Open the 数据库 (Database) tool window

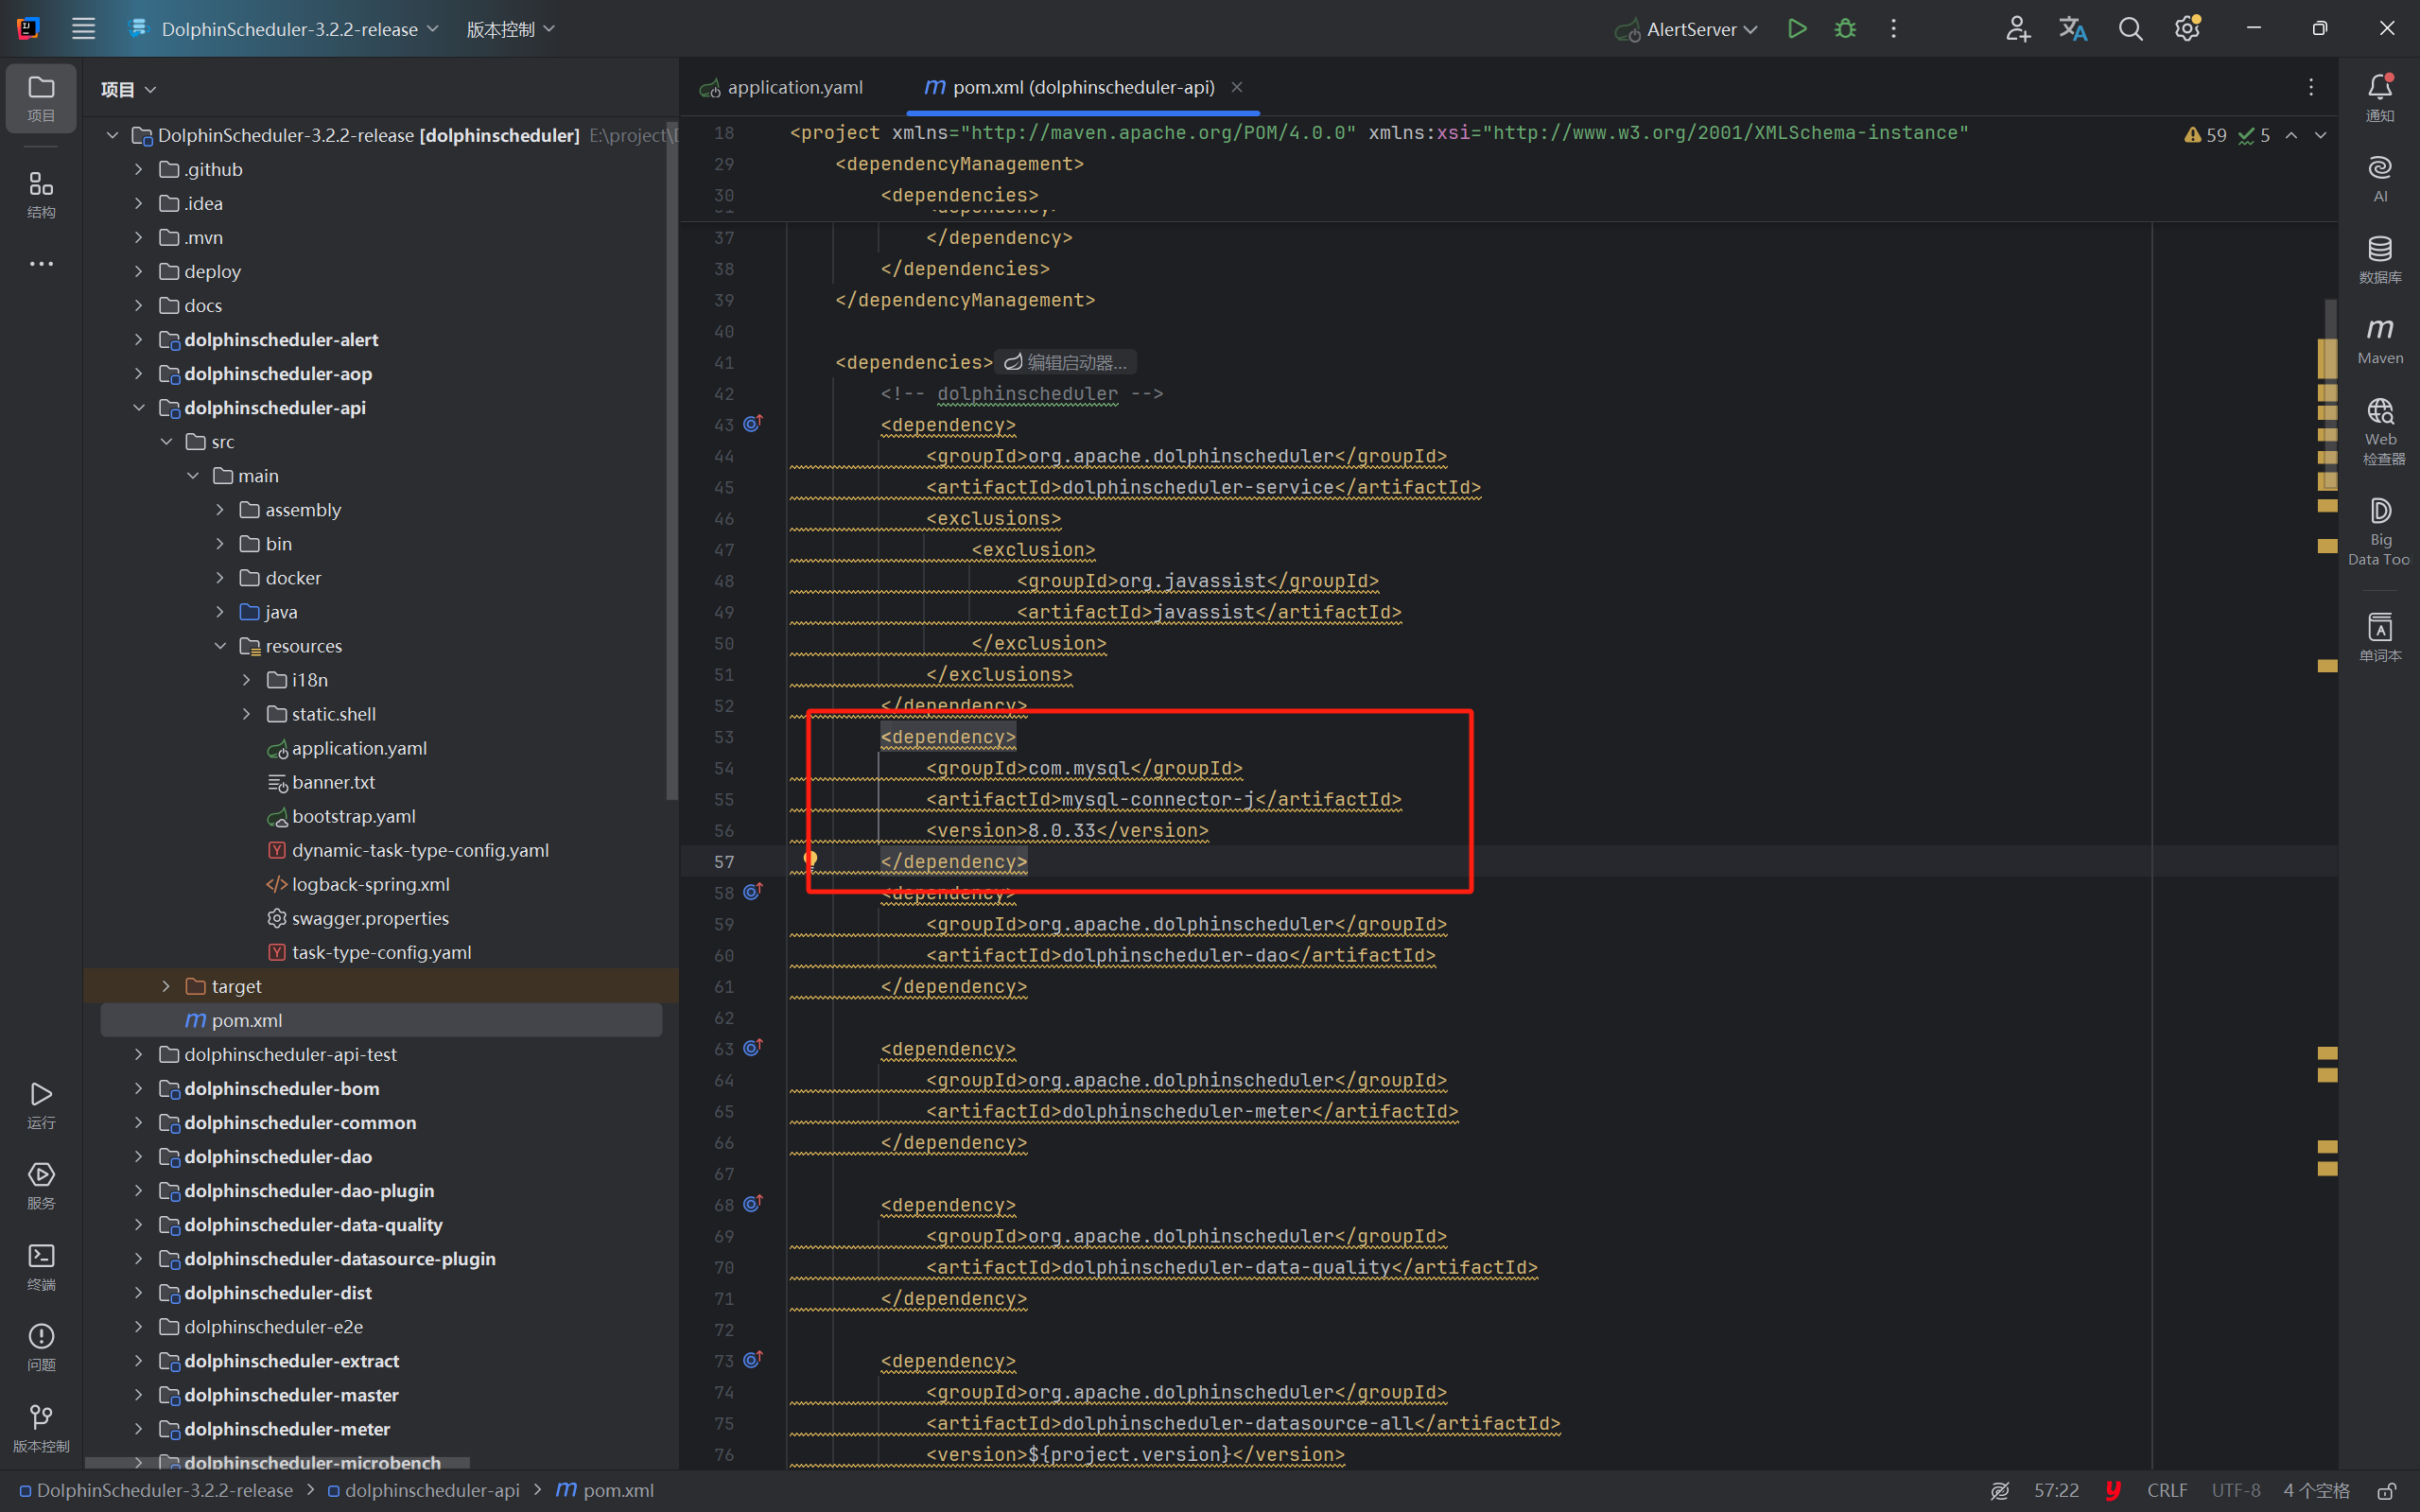point(2380,258)
